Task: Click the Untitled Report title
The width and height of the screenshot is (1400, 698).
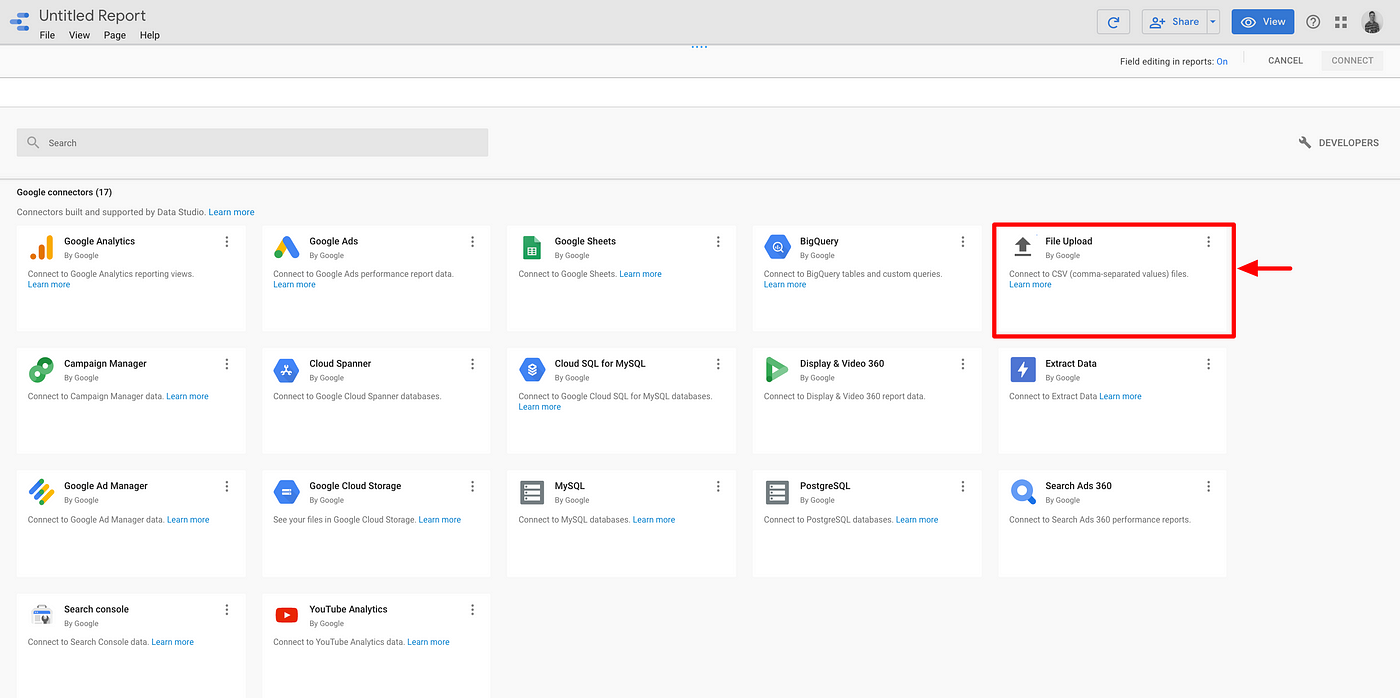Action: pyautogui.click(x=92, y=16)
